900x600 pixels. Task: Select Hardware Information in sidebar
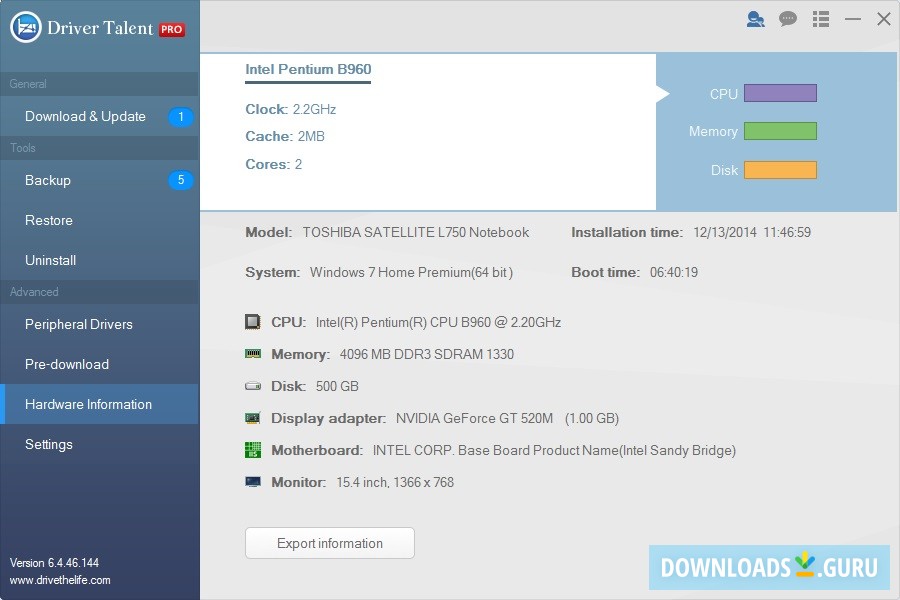(99, 404)
